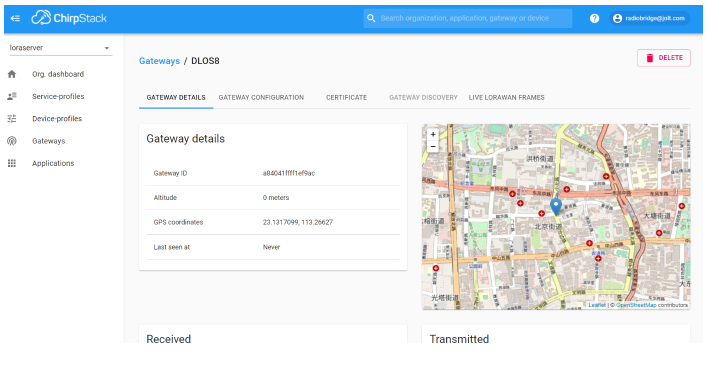This screenshot has height=378, width=707.
Task: Select gateway ID a84041ffff1ef9ac
Action: 289,173
